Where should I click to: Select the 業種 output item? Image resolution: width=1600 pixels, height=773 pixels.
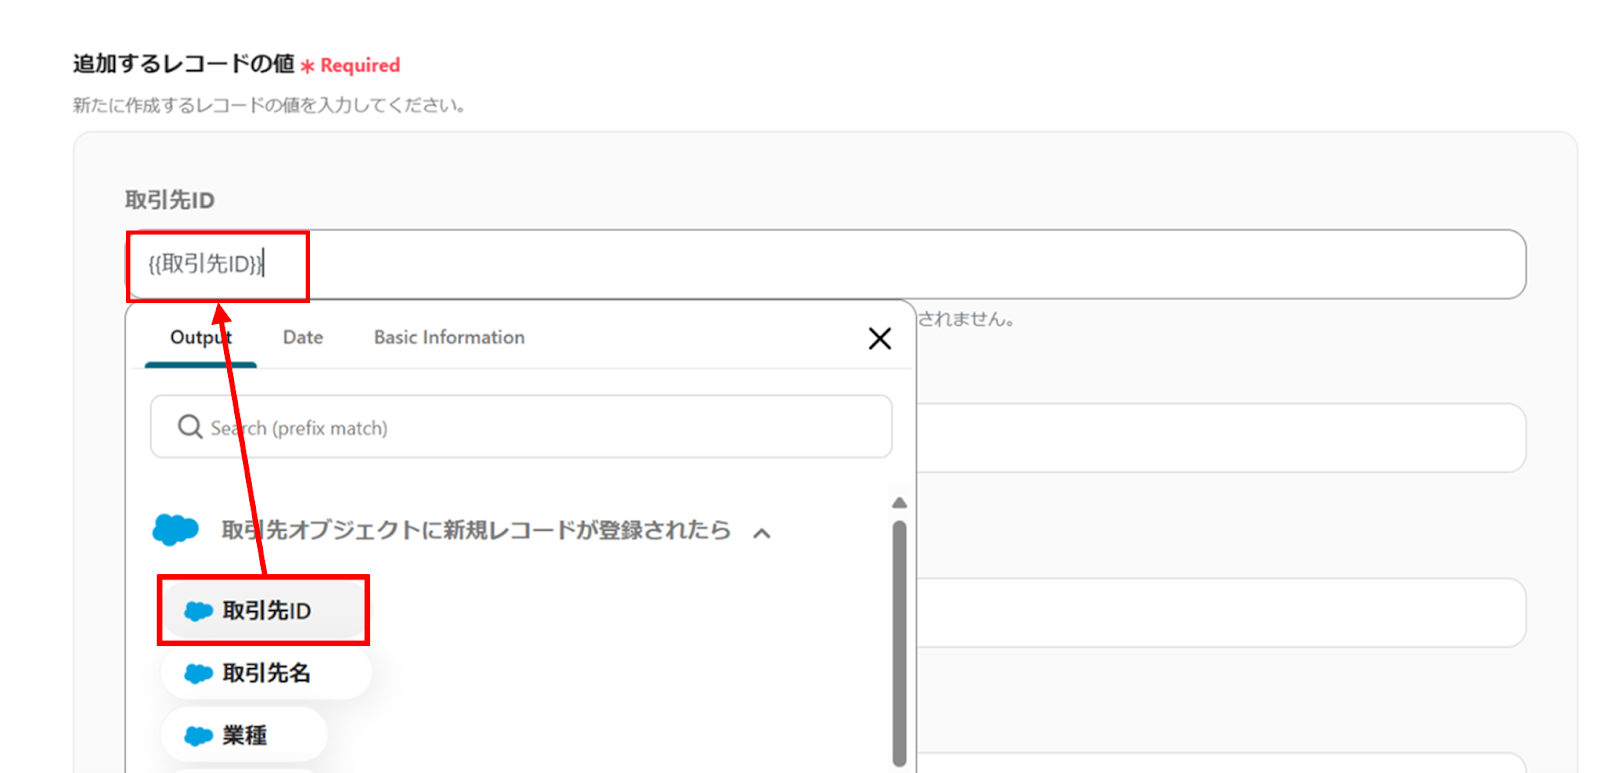(244, 735)
